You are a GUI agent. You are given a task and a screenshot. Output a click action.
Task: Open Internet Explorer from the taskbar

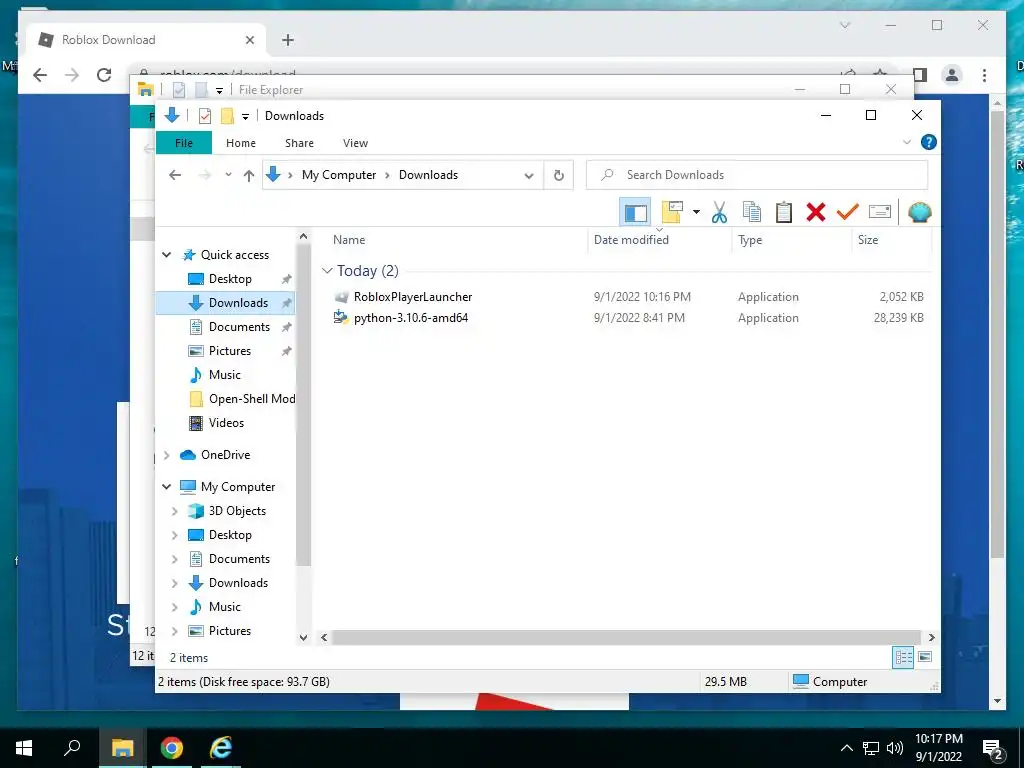pyautogui.click(x=221, y=748)
